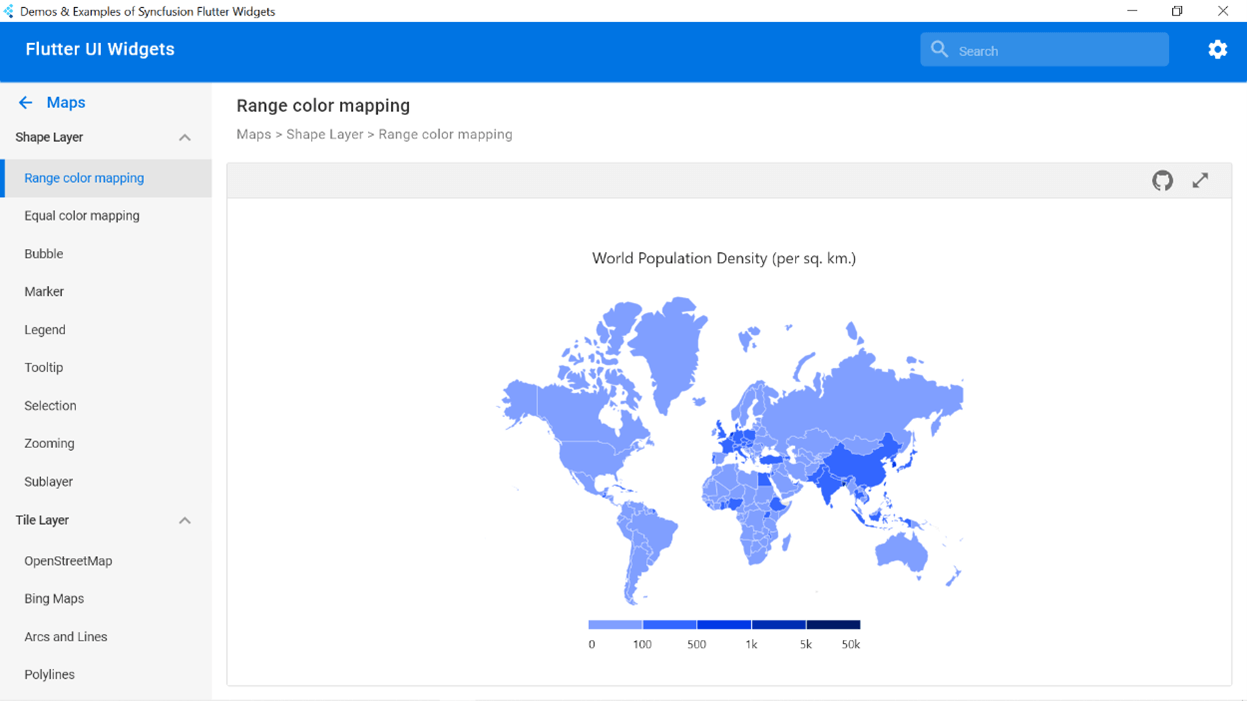Screen dimensions: 1247x701
Task: Go to the Zooming sample
Action: click(x=49, y=444)
